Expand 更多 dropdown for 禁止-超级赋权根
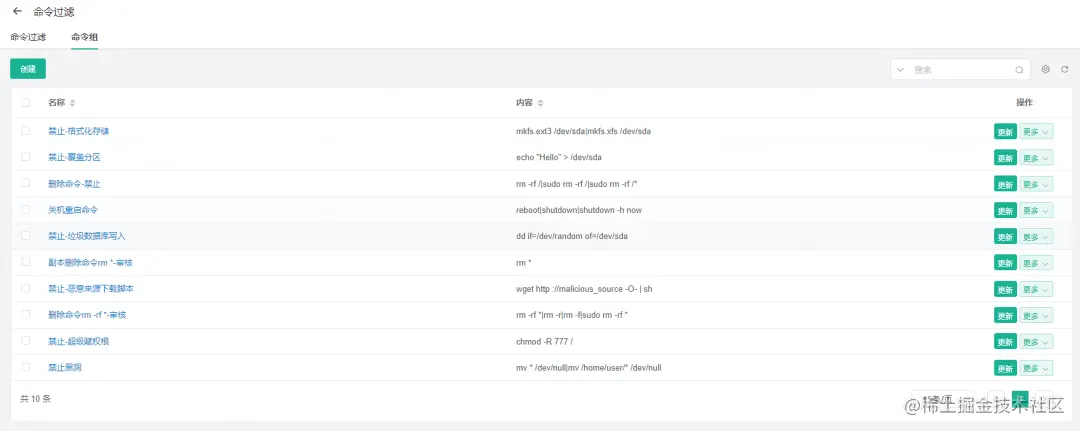This screenshot has width=1080, height=431. (x=1036, y=341)
